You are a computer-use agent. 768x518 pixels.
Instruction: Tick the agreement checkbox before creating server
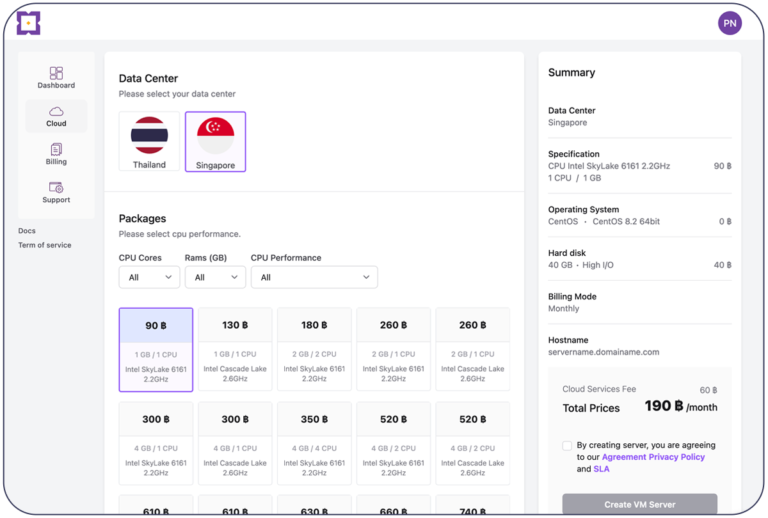568,446
